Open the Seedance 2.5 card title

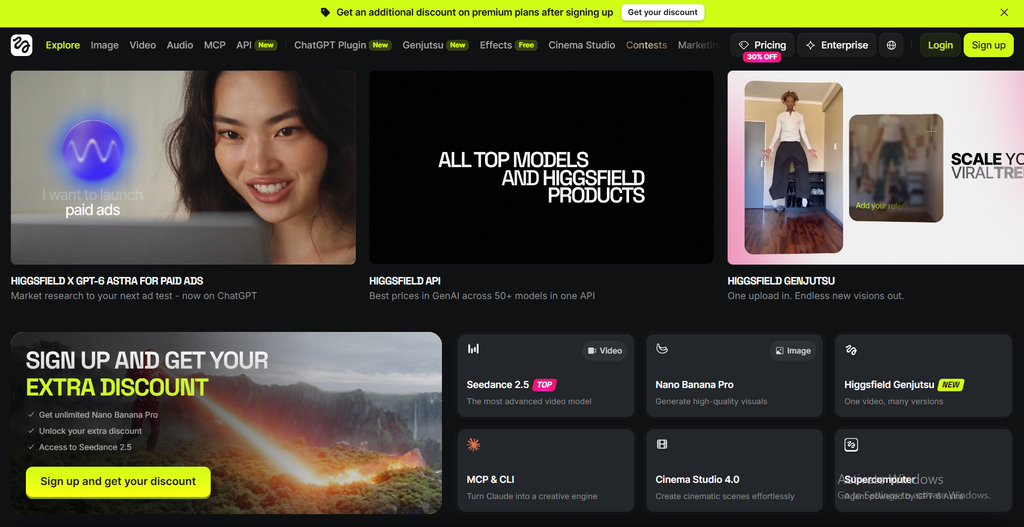(x=498, y=385)
